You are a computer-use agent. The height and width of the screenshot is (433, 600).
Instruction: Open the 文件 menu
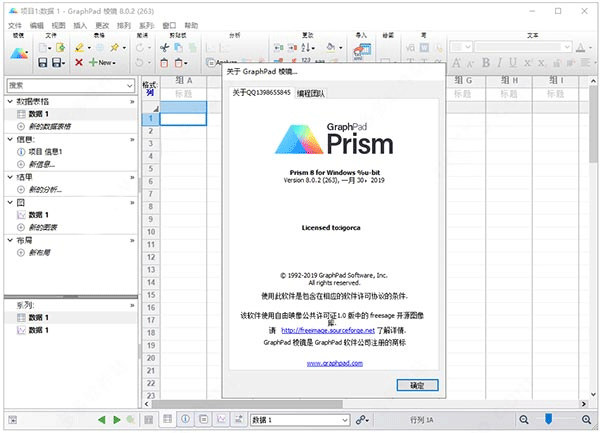click(x=15, y=25)
